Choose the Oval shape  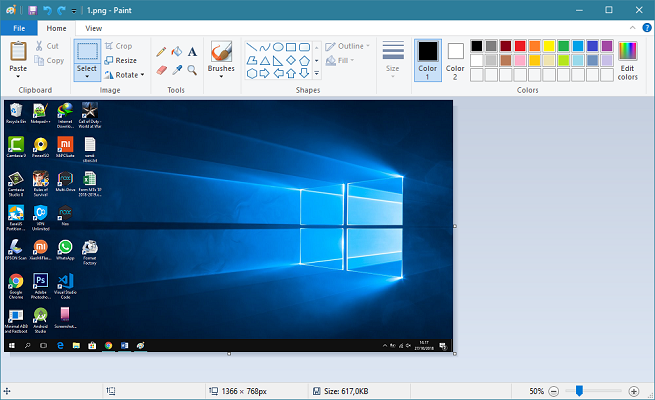coord(278,47)
